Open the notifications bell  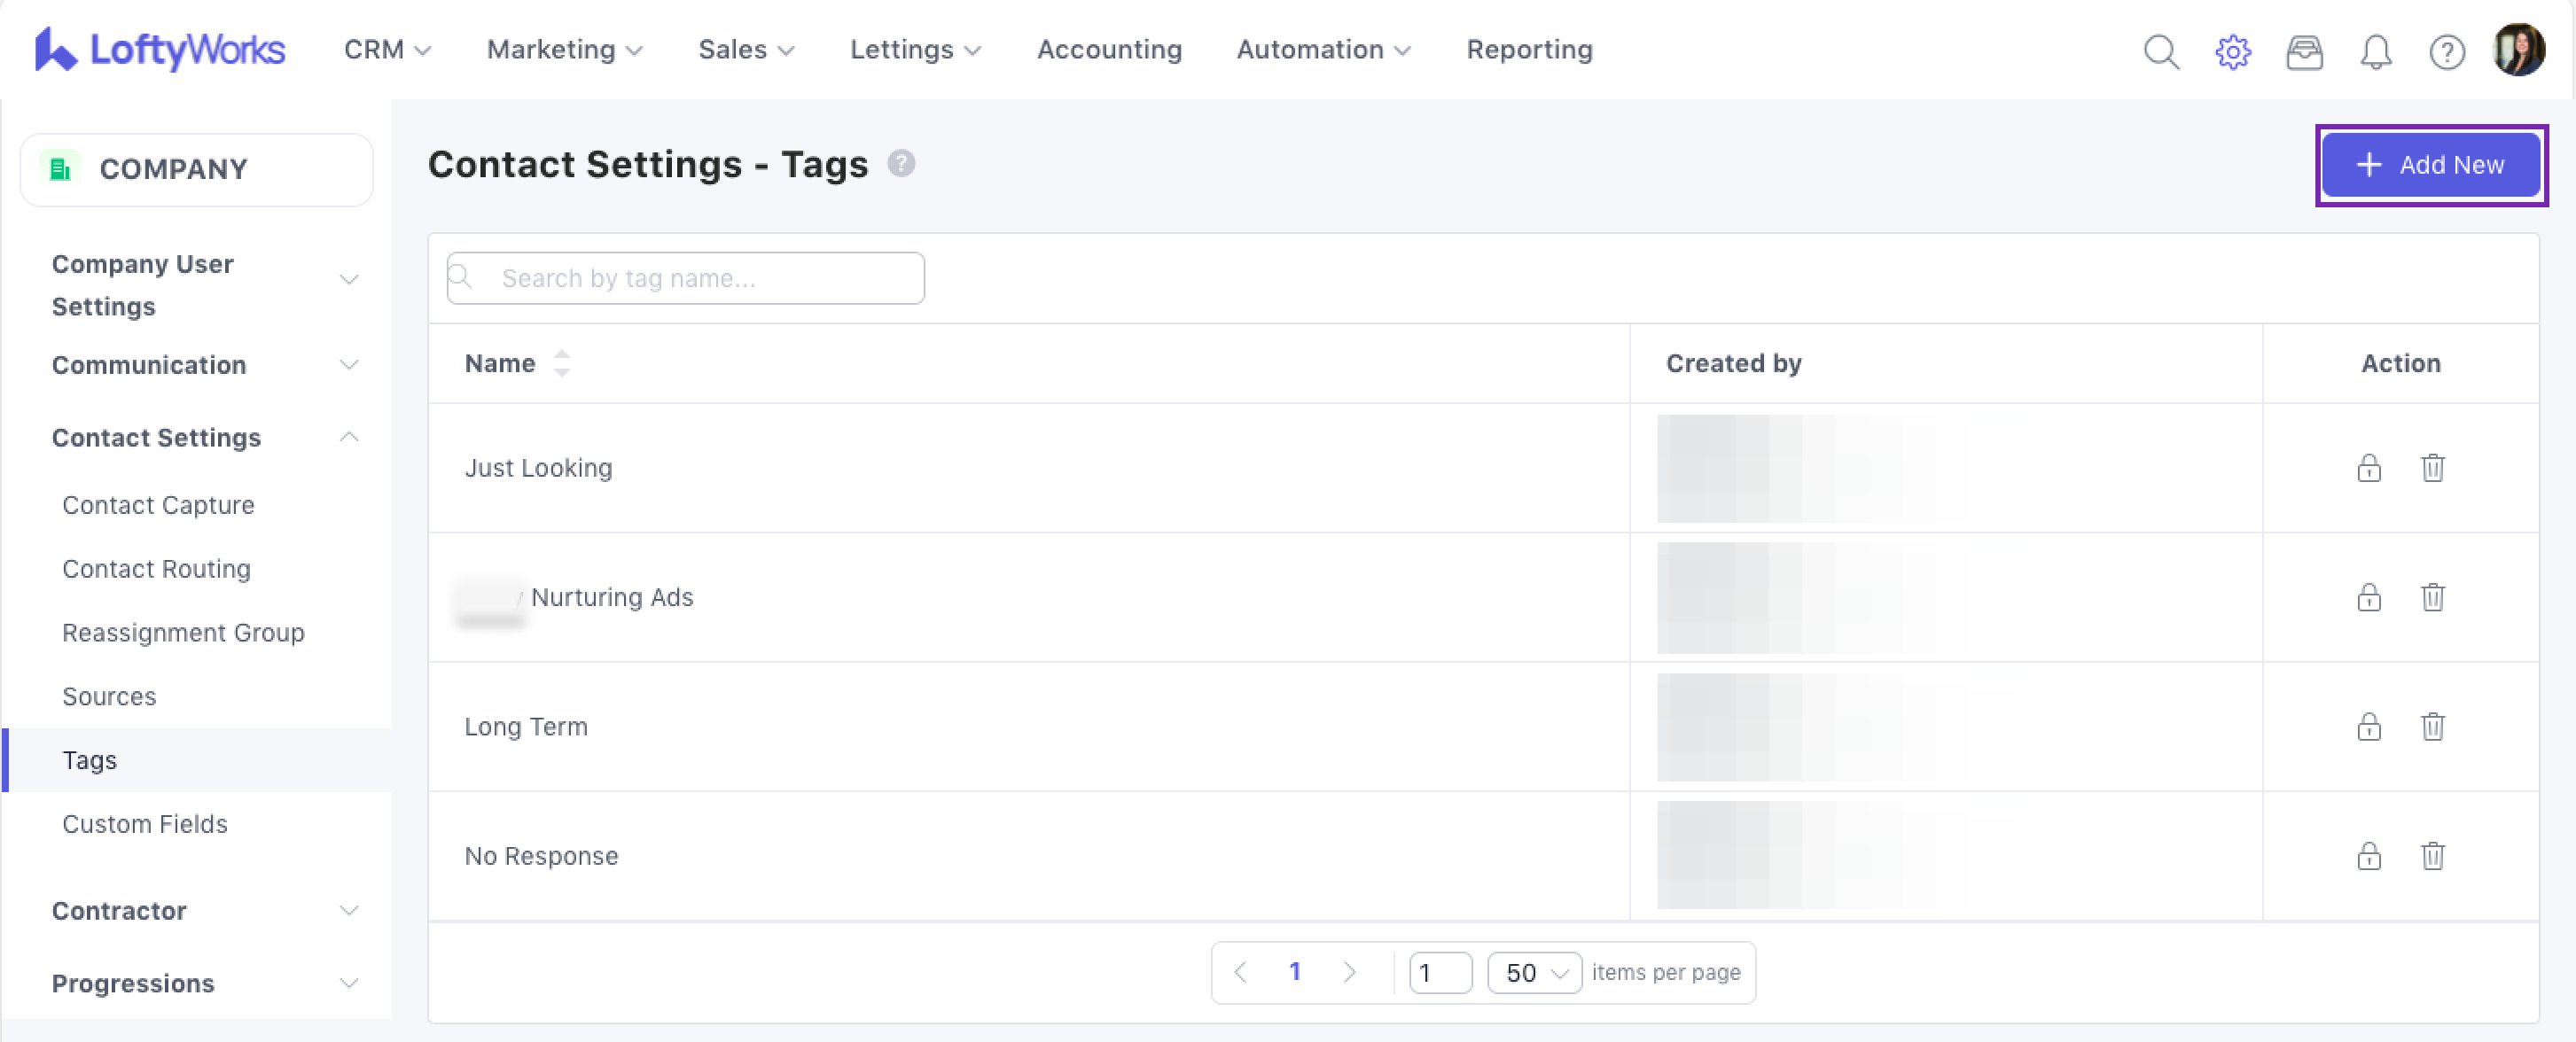[x=2375, y=51]
